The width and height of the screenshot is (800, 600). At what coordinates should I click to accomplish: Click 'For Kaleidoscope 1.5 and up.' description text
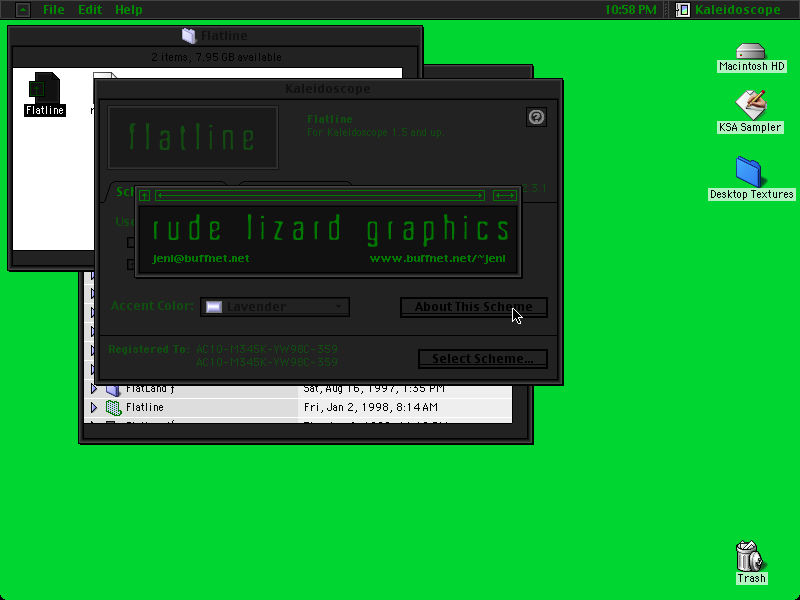(x=376, y=133)
